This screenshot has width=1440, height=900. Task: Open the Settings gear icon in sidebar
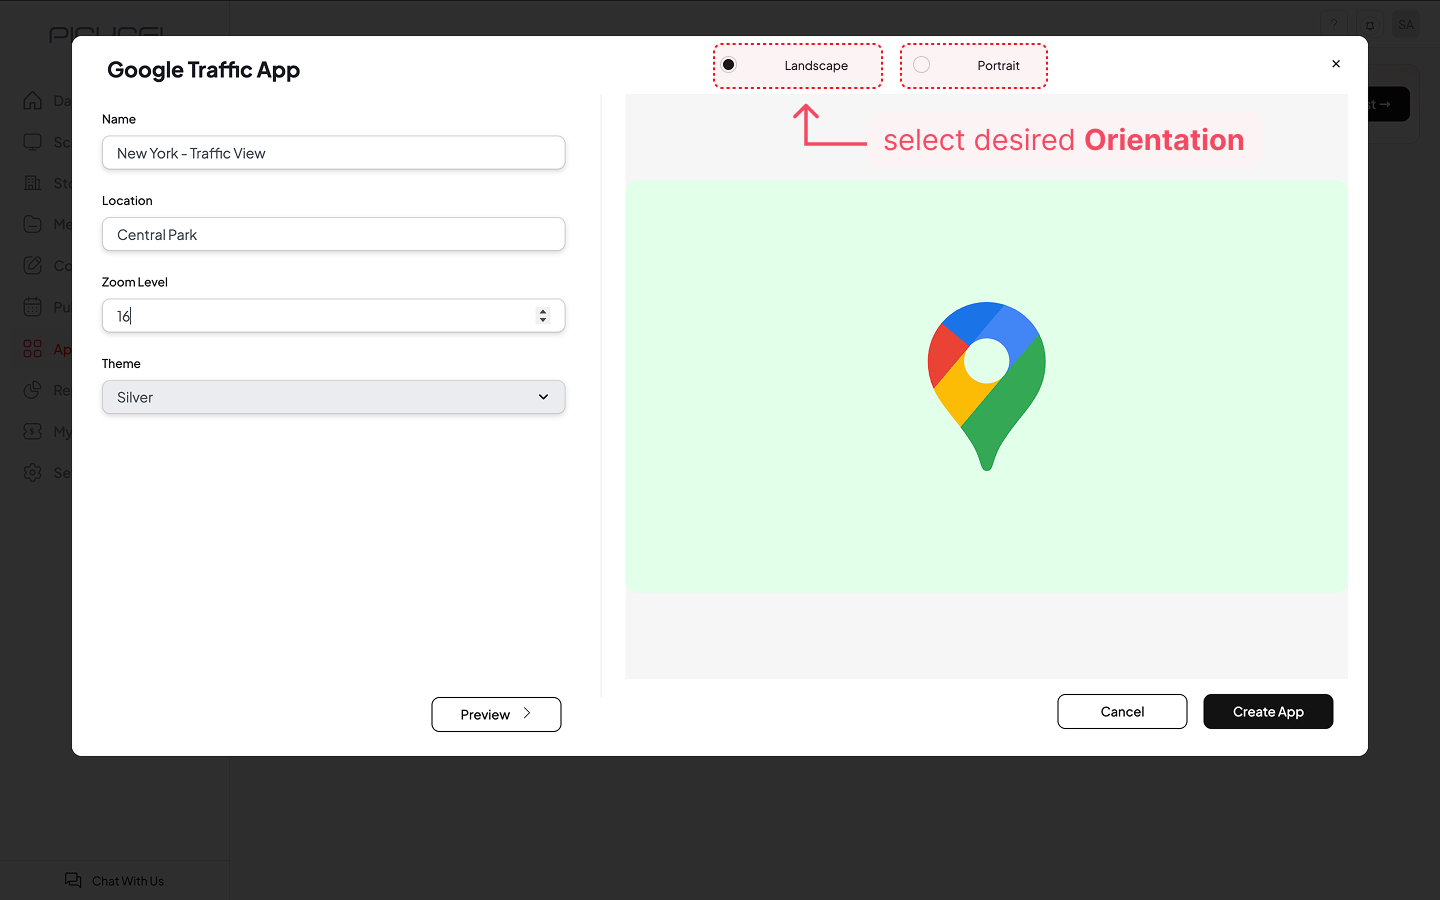[33, 472]
